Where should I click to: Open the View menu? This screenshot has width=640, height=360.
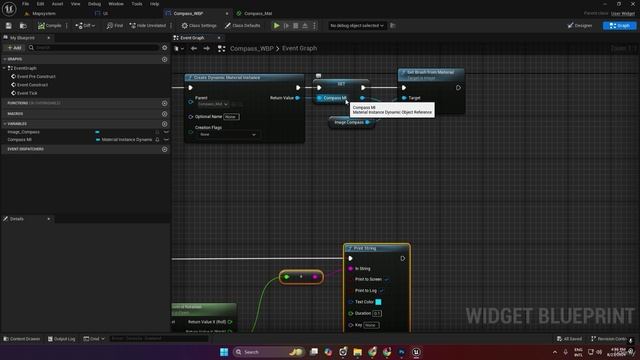(x=76, y=4)
